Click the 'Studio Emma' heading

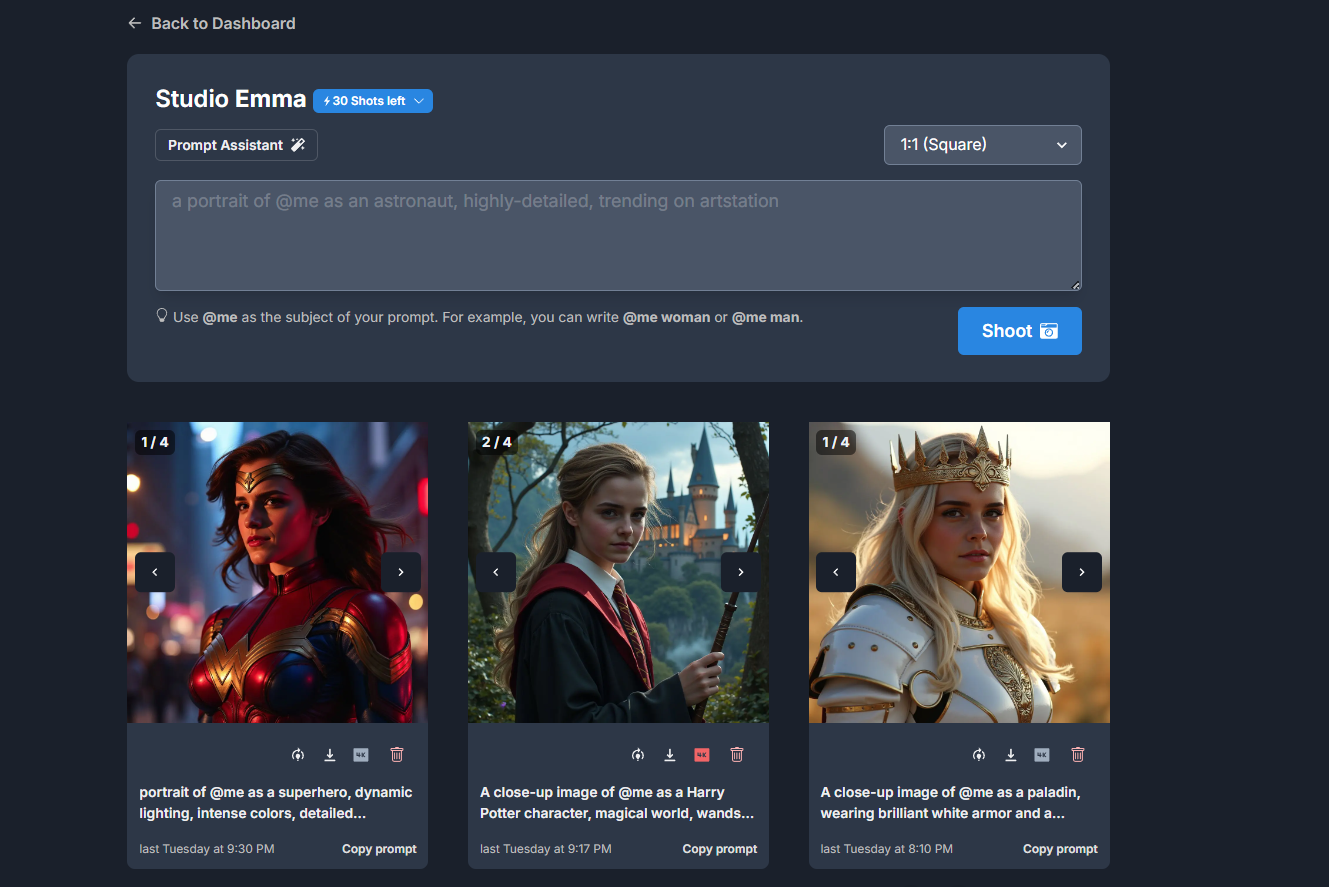click(x=231, y=99)
